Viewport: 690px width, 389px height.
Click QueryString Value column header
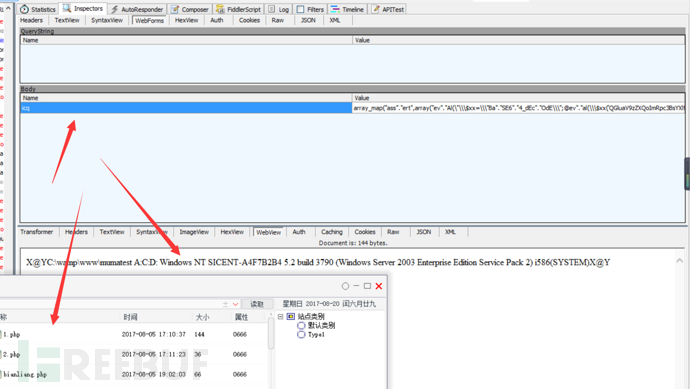point(519,40)
